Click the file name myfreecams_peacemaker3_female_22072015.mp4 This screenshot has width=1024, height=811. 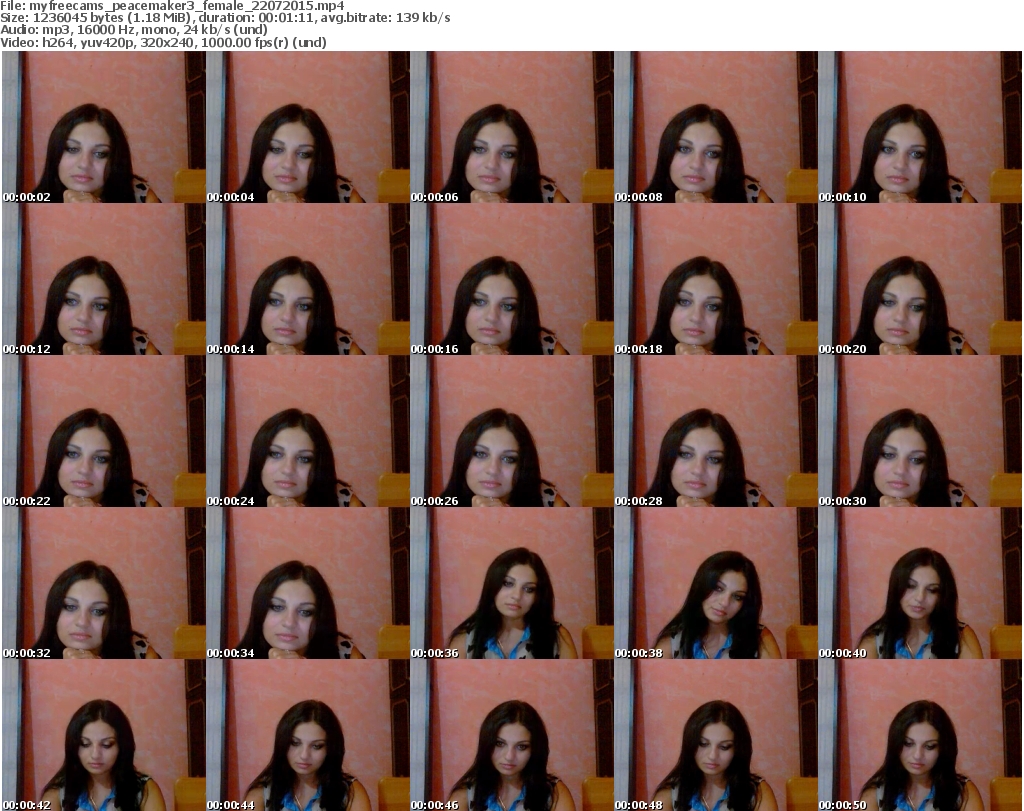[187, 6]
